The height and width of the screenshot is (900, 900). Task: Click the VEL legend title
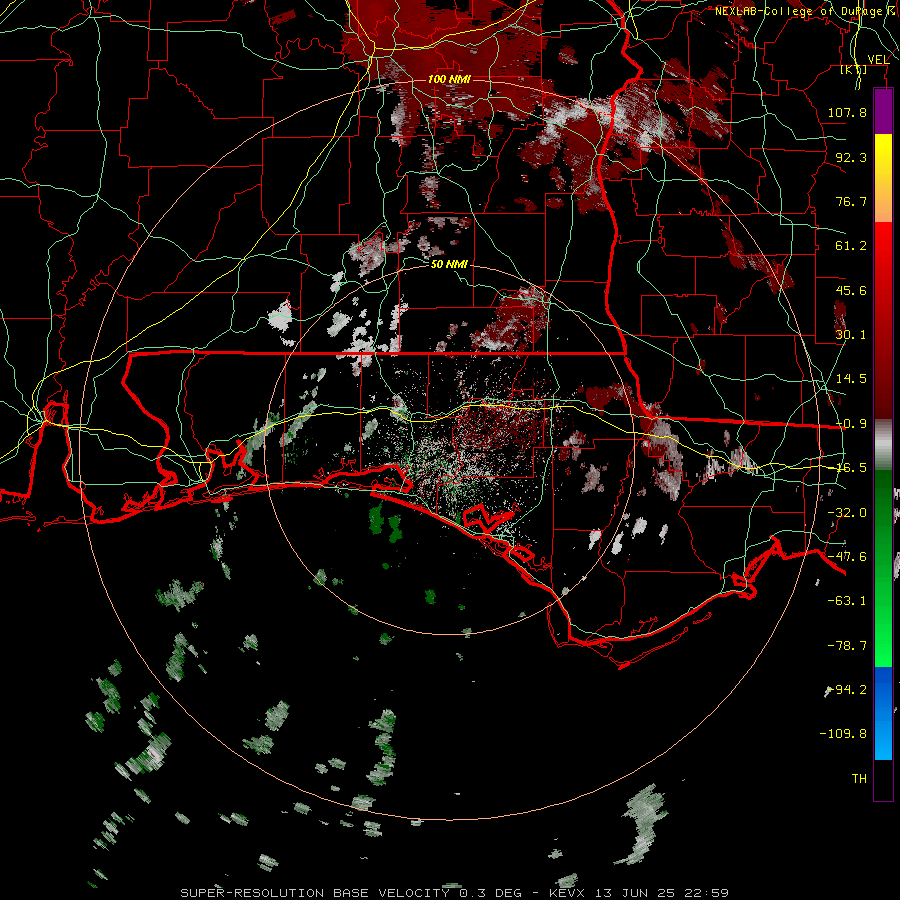[878, 59]
